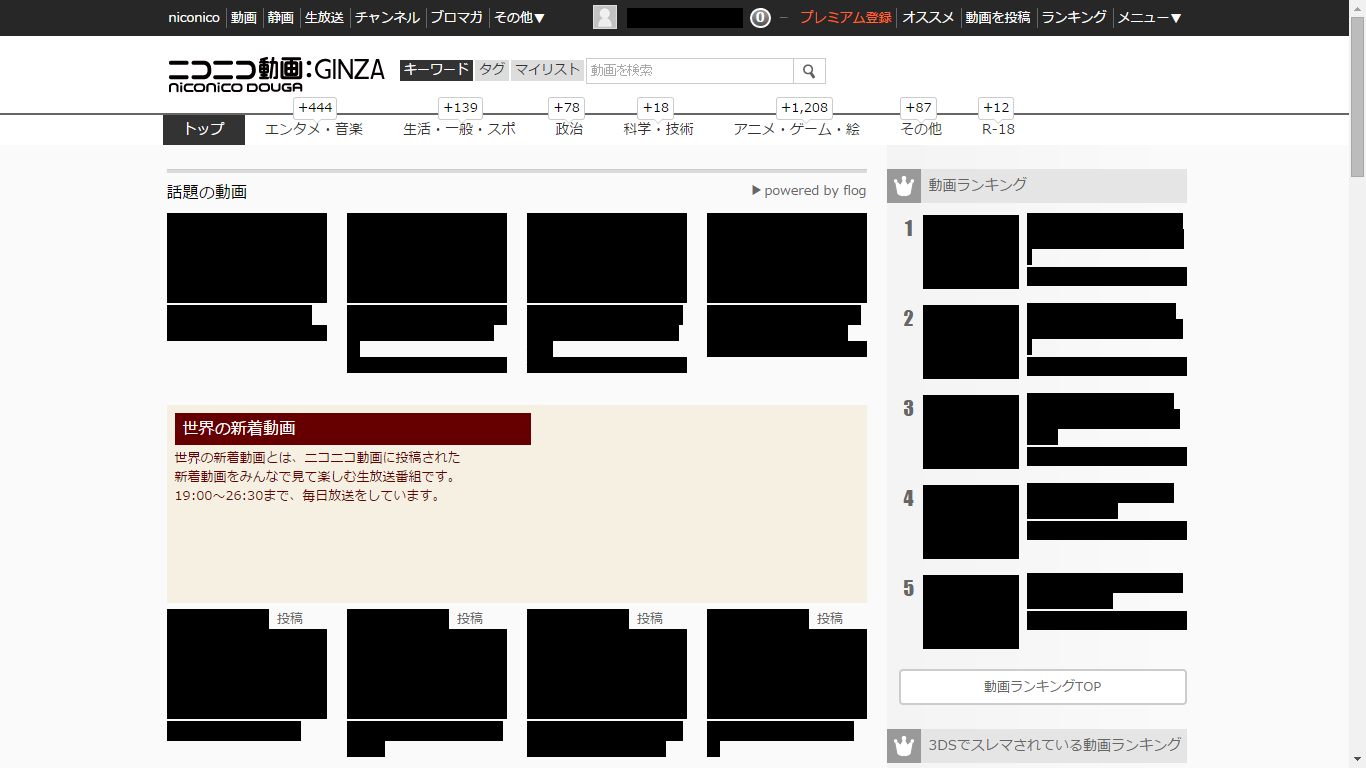Click the +444 new count badge
This screenshot has height=768, width=1366.
pyautogui.click(x=315, y=108)
